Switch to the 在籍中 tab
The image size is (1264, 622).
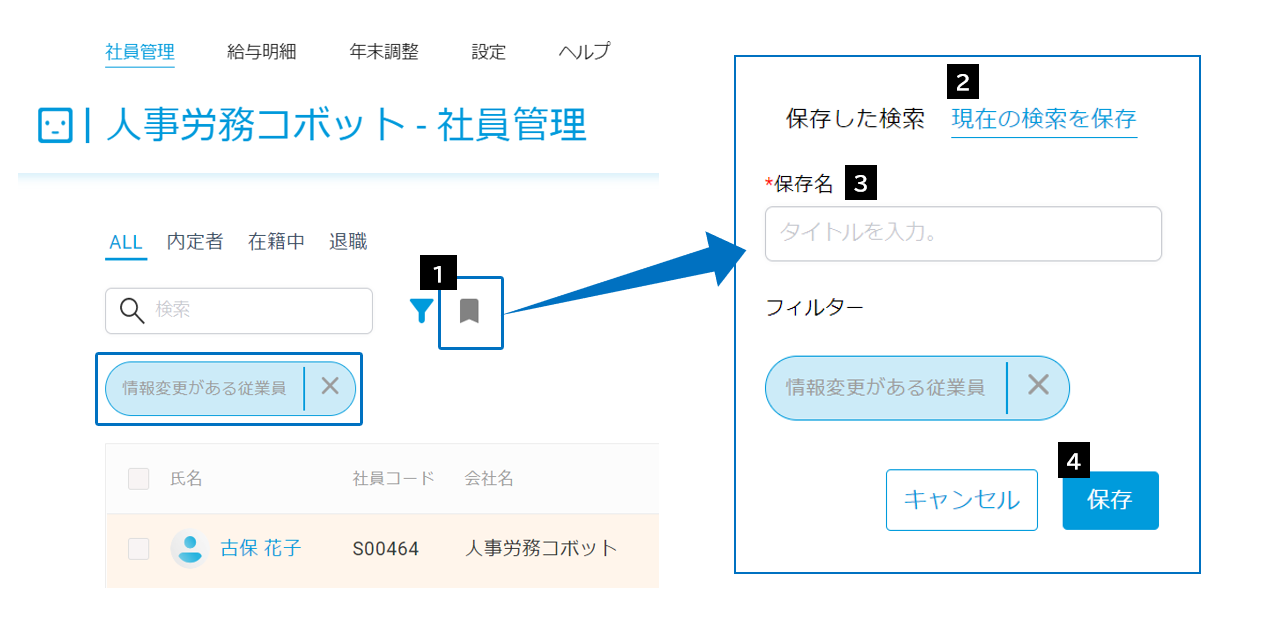277,241
